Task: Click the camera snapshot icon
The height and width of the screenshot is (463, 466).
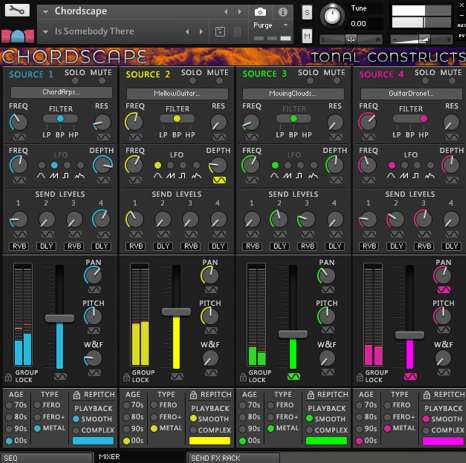Action: tap(260, 12)
